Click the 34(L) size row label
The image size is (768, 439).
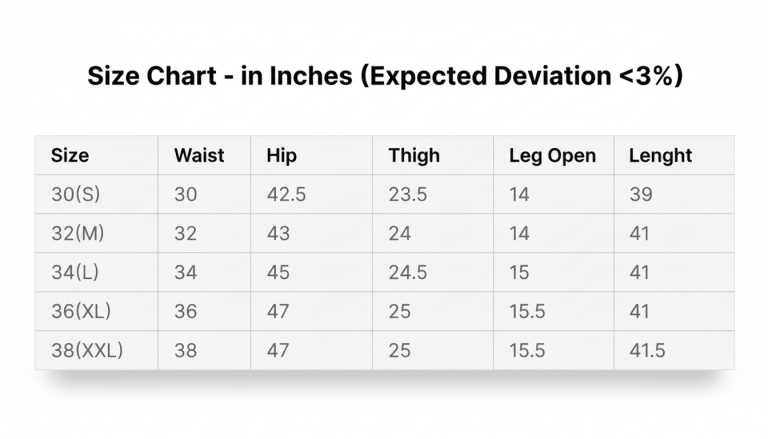tap(76, 272)
